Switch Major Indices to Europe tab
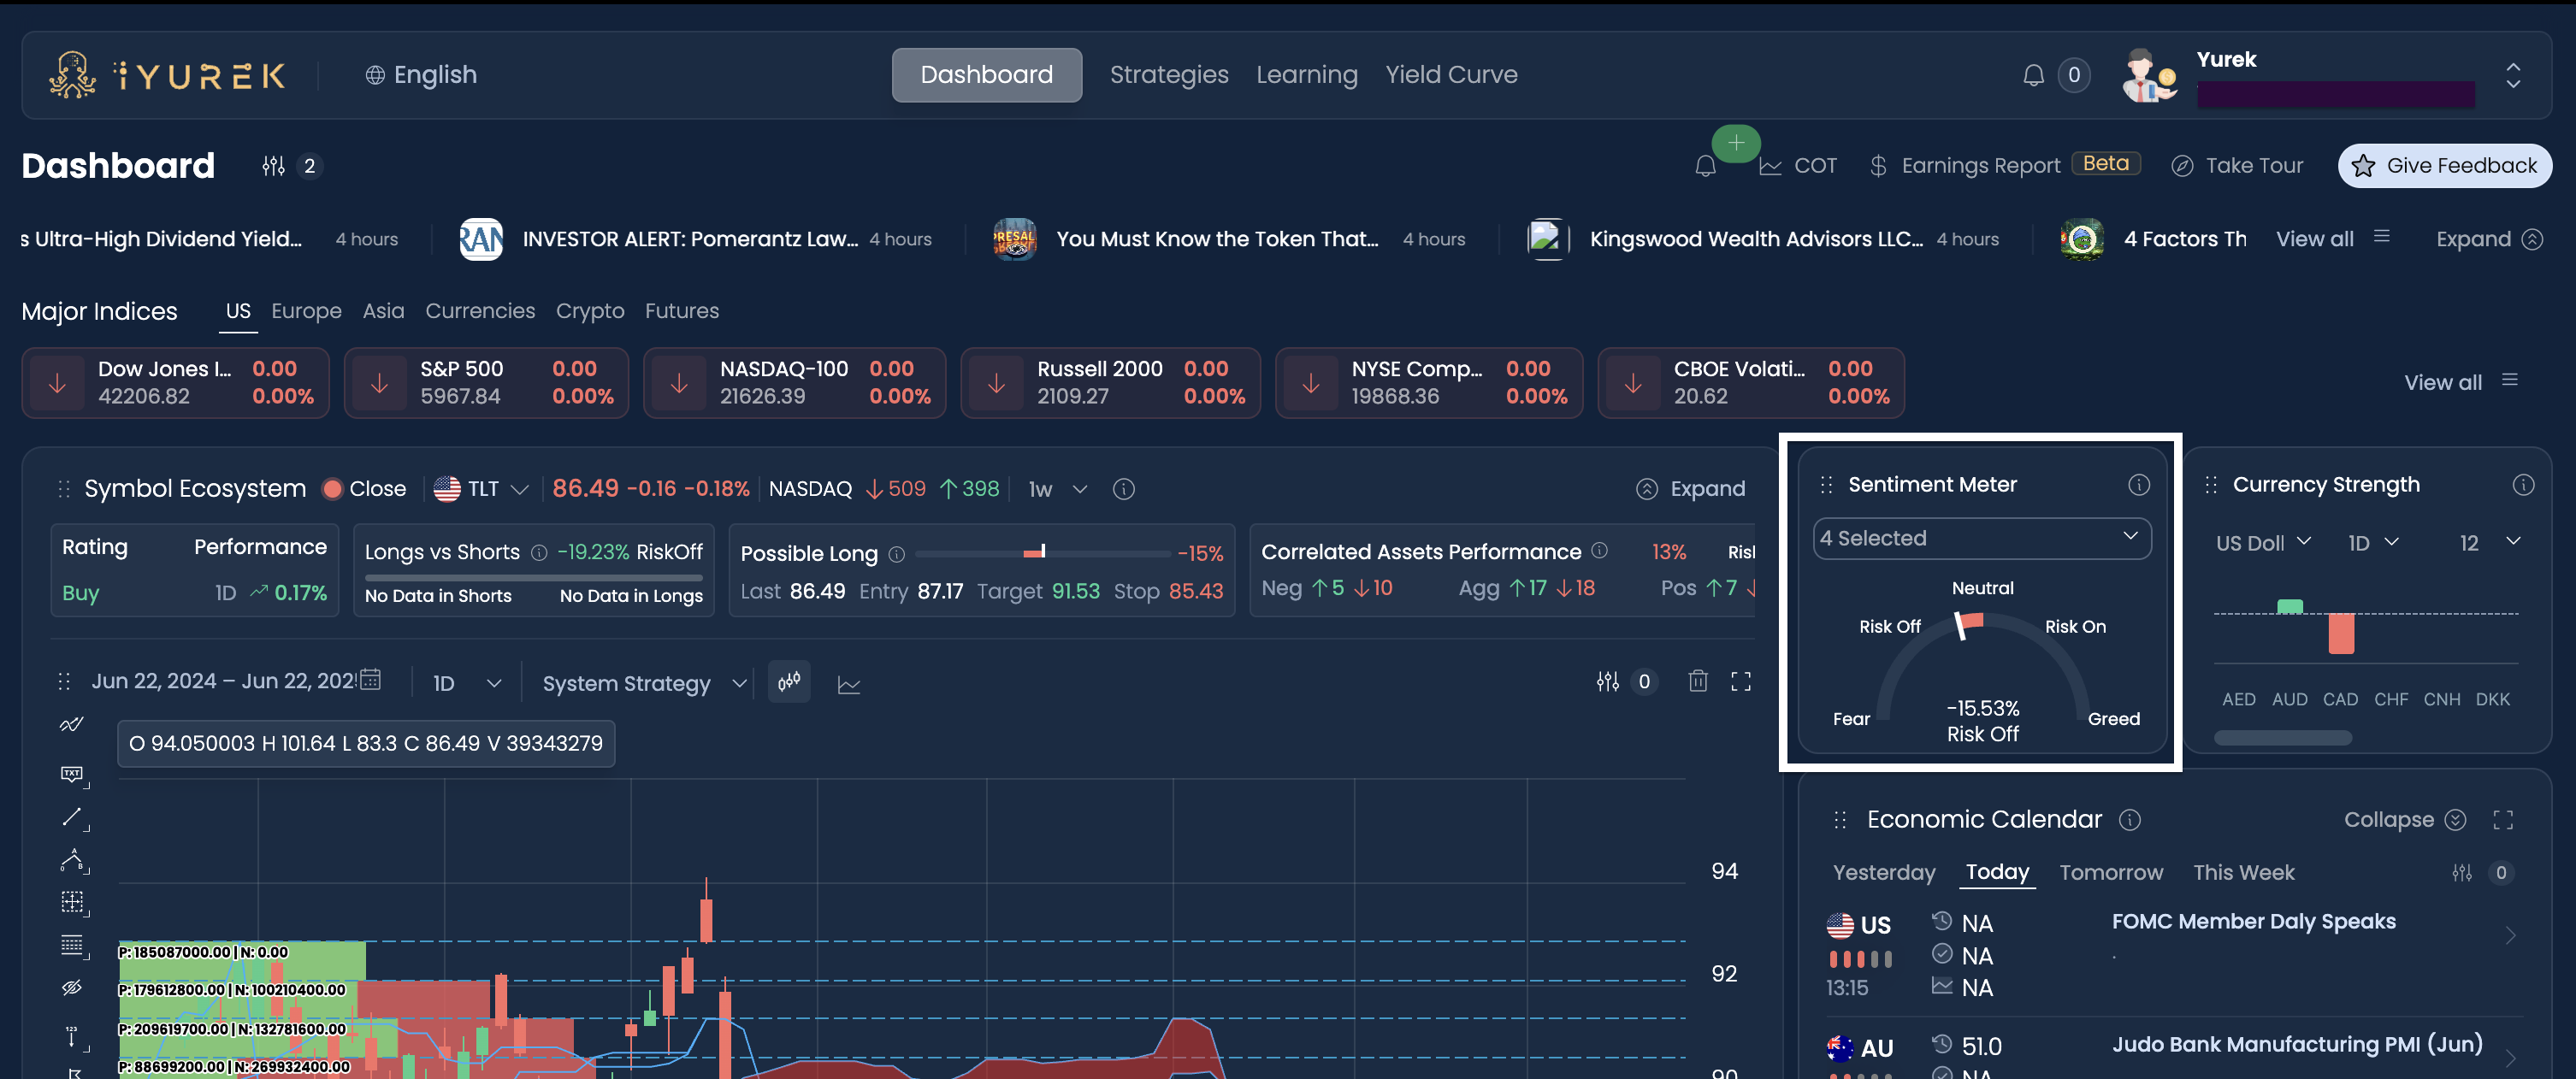 (306, 311)
